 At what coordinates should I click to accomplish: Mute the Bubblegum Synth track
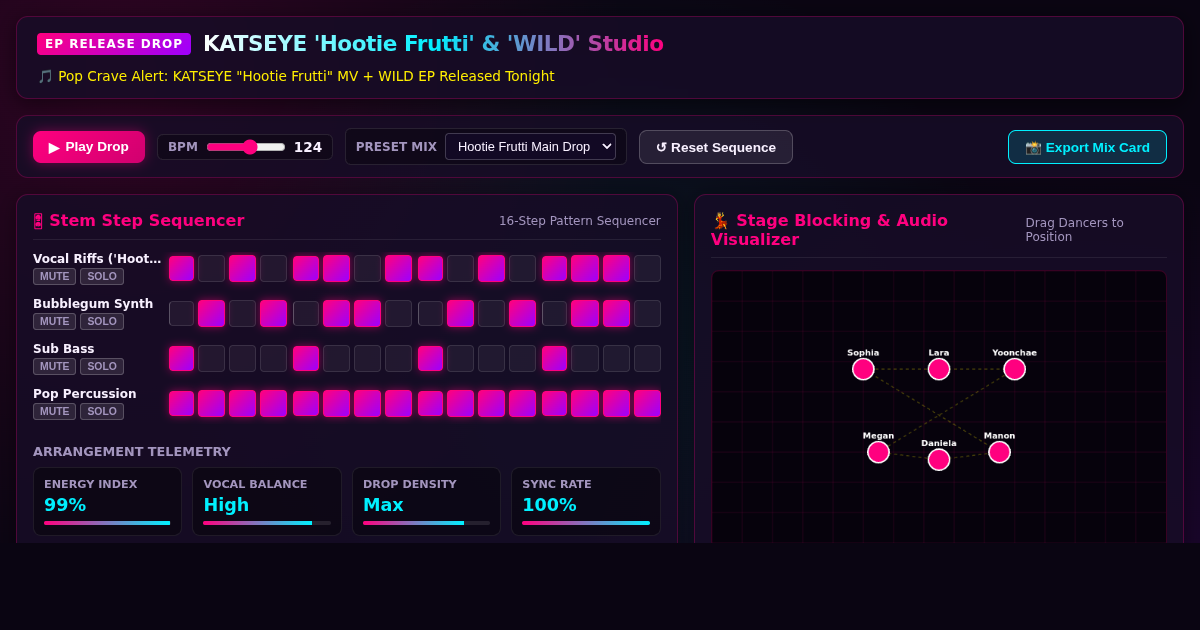pos(54,321)
